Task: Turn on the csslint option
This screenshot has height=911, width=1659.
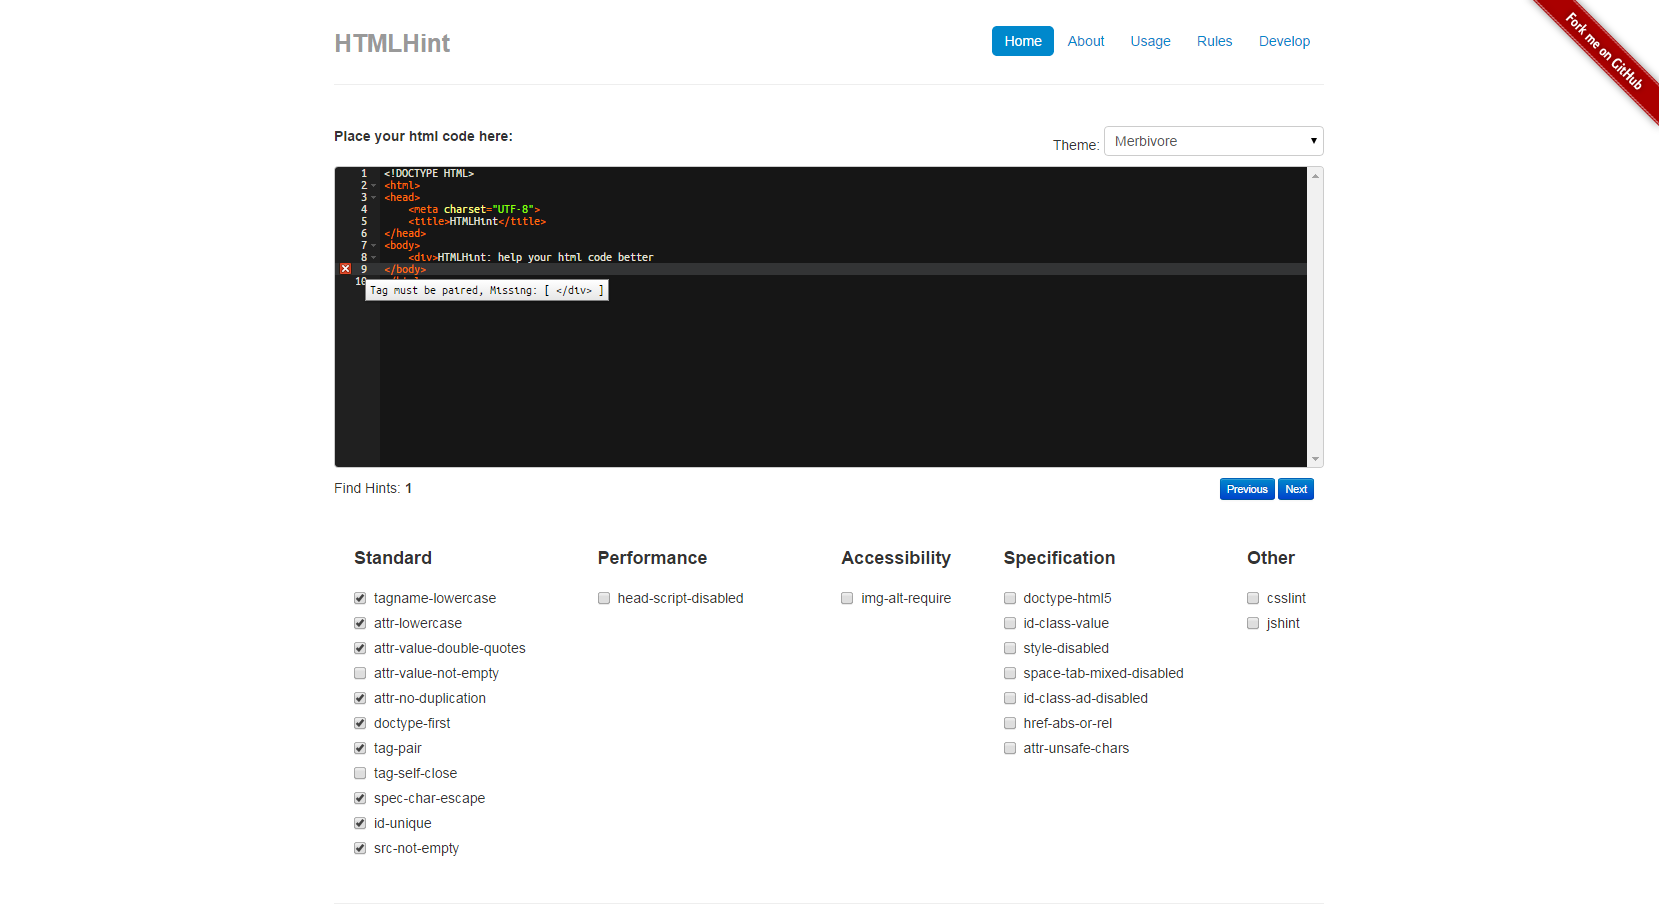Action: coord(1253,598)
